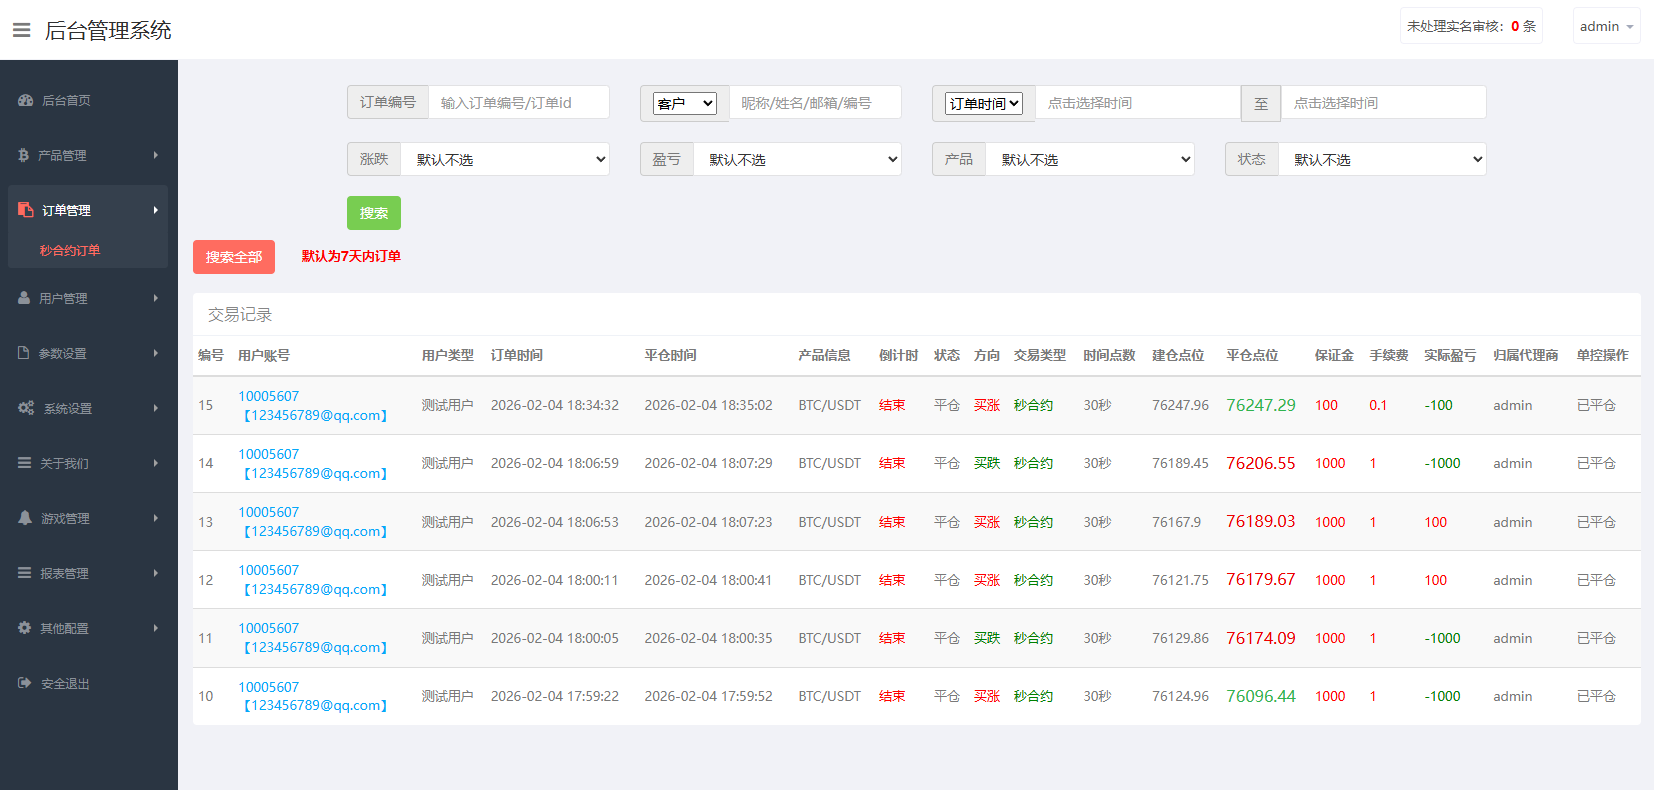This screenshot has width=1654, height=790.
Task: Expand the admin account menu
Action: click(1606, 27)
